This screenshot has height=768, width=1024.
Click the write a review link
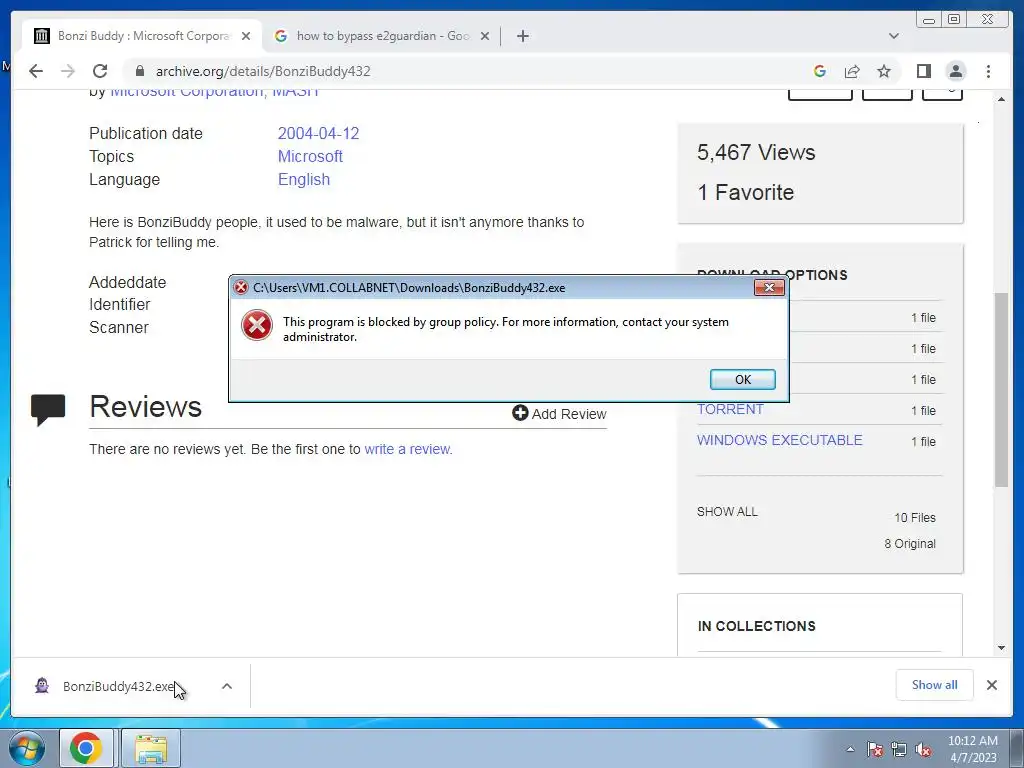pyautogui.click(x=408, y=449)
